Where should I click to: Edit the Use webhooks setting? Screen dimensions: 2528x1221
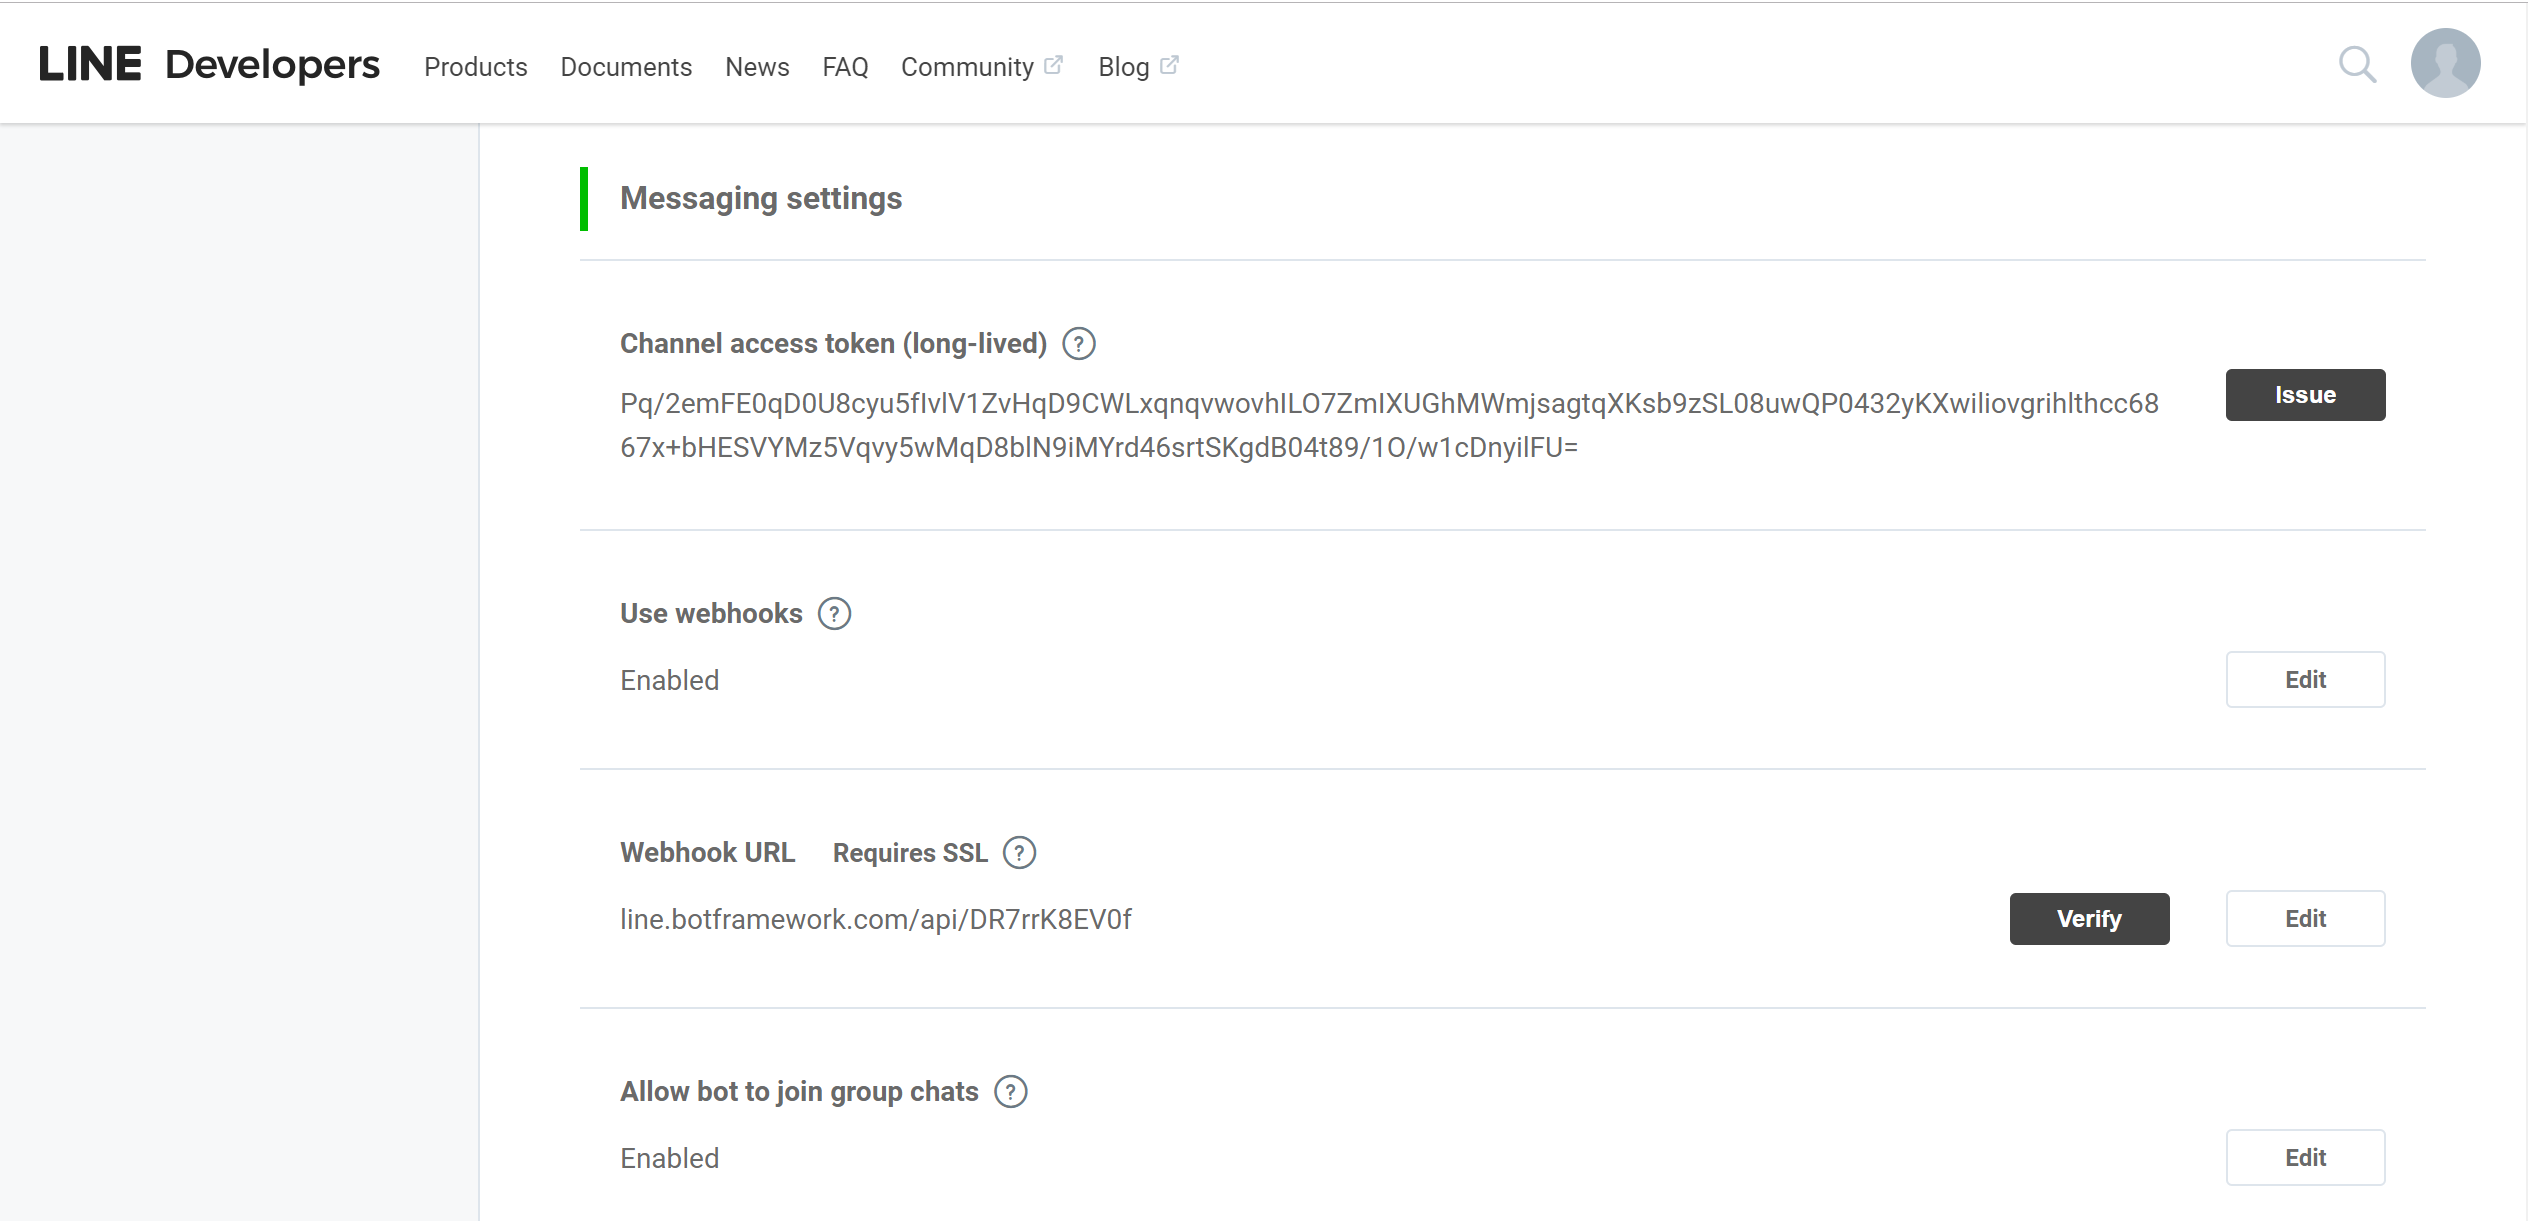point(2305,679)
